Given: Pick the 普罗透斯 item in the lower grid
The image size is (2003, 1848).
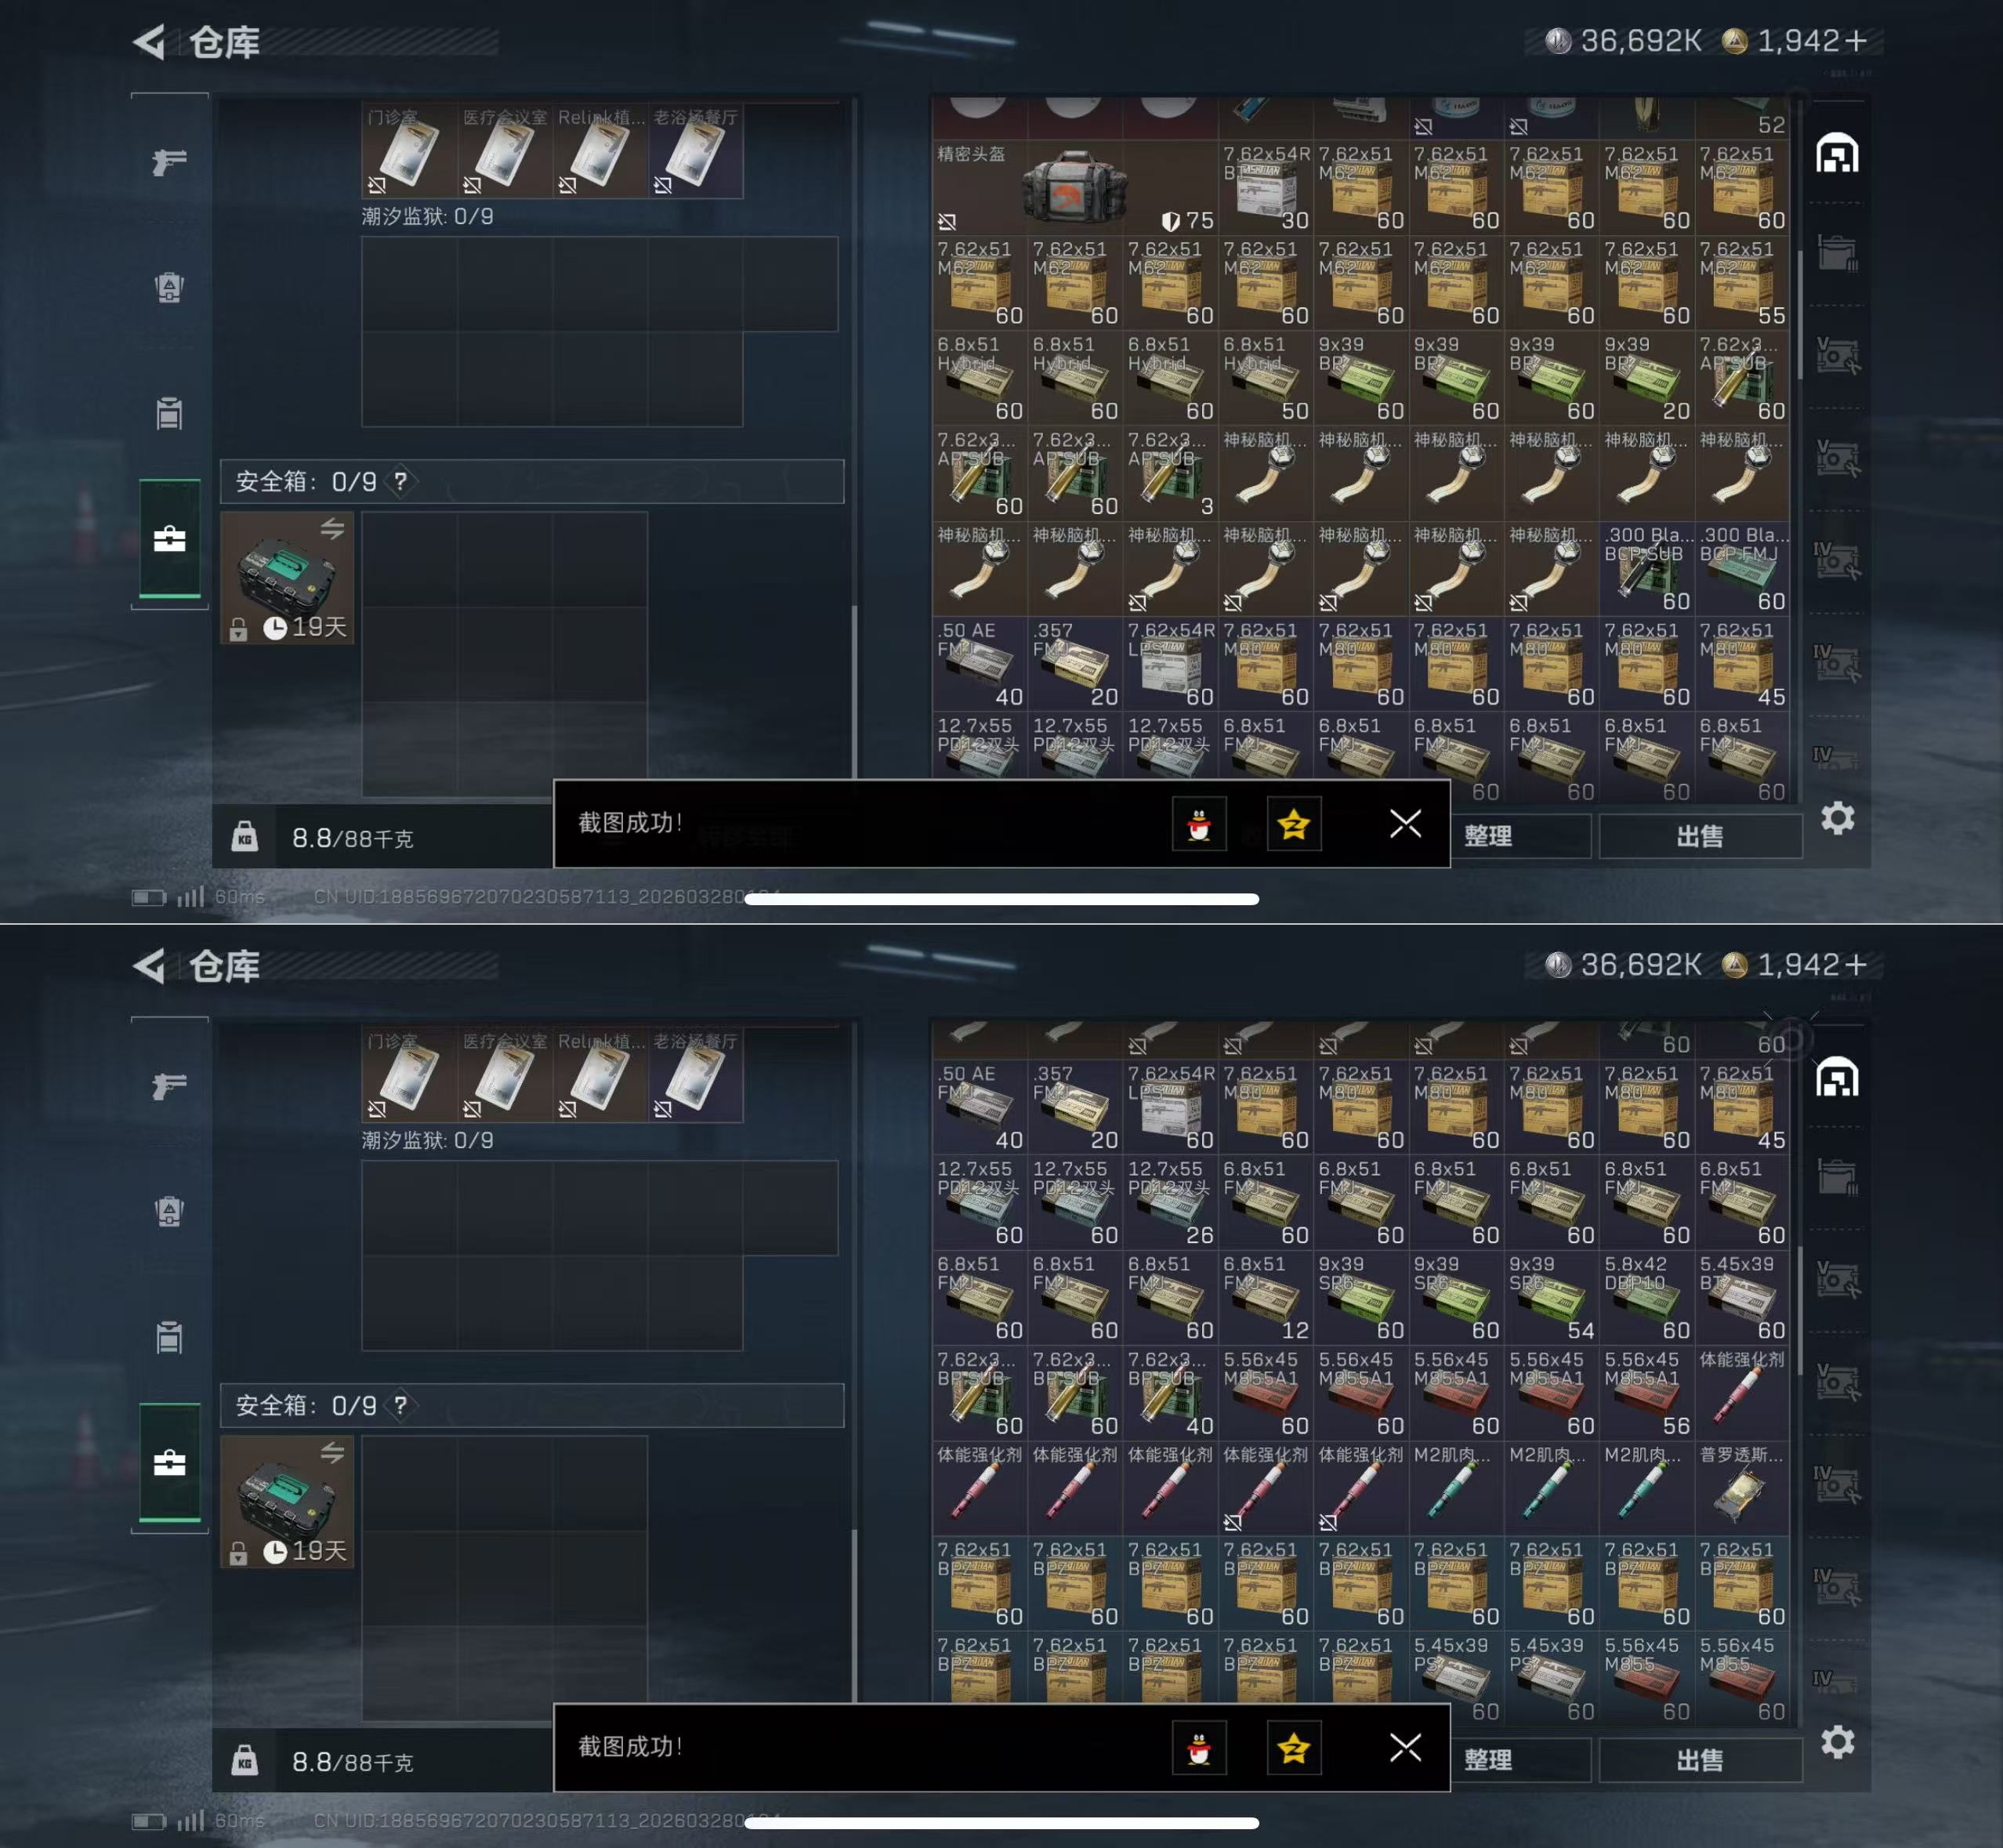Looking at the screenshot, I should click(x=1742, y=1488).
